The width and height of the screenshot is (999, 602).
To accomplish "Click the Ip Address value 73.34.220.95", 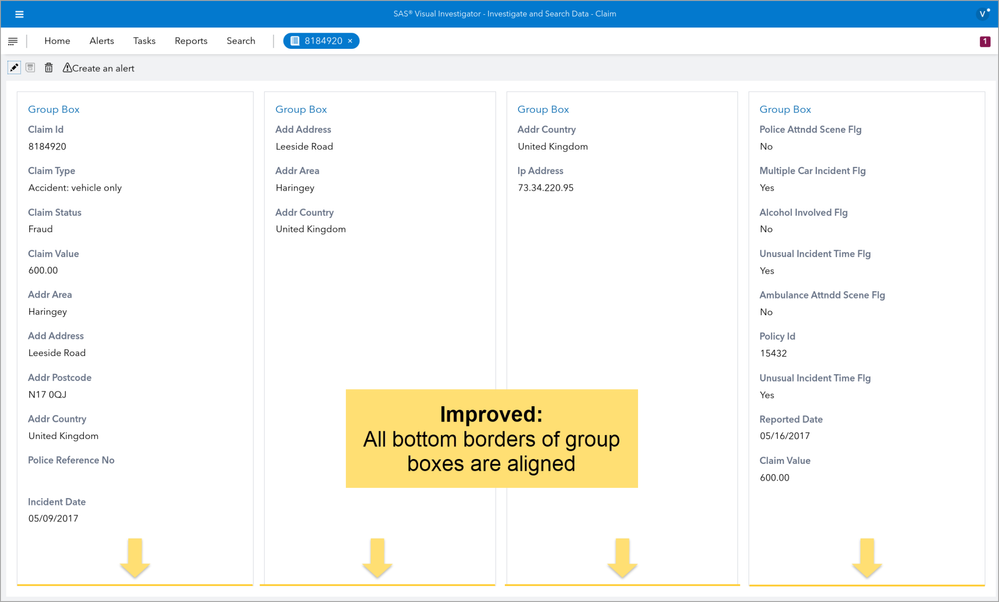I will [545, 188].
